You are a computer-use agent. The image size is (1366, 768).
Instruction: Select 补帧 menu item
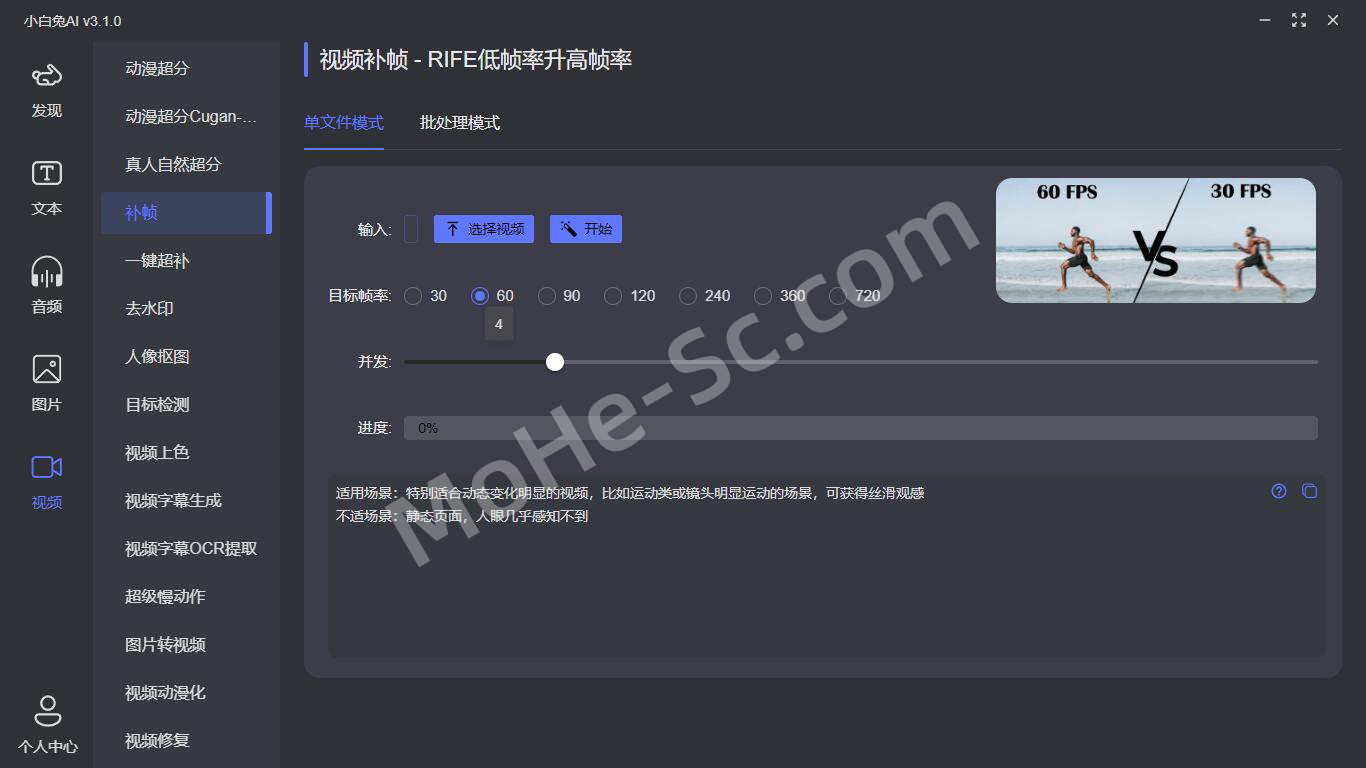[186, 213]
